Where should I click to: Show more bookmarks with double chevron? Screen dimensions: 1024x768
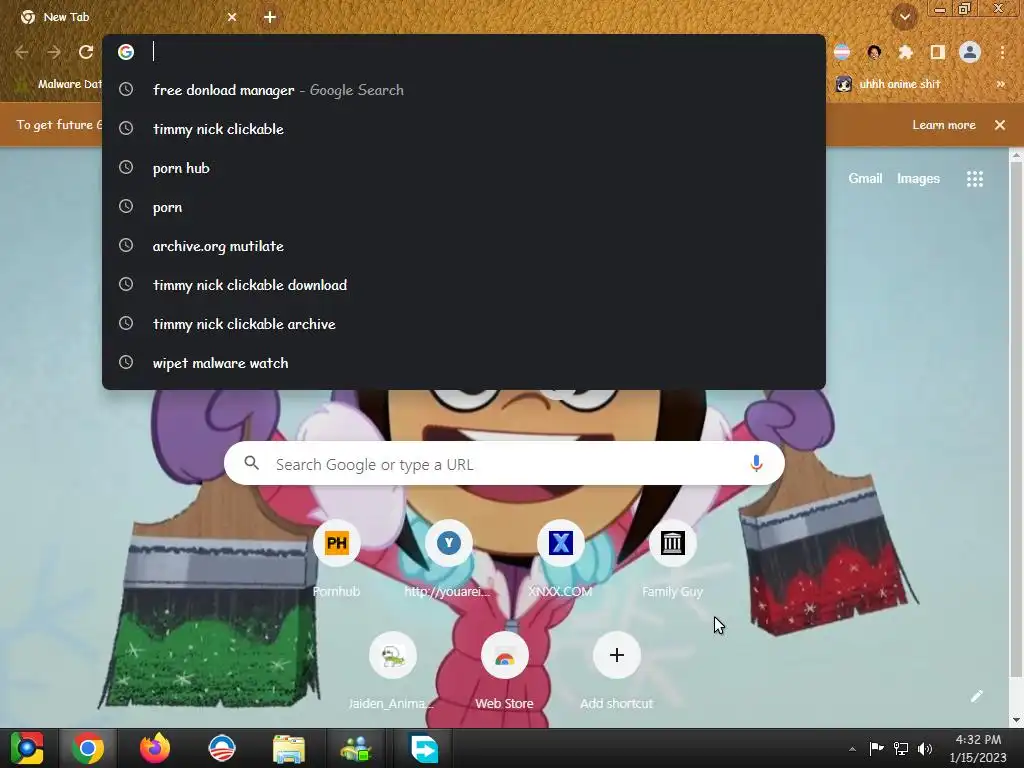[x=1000, y=84]
